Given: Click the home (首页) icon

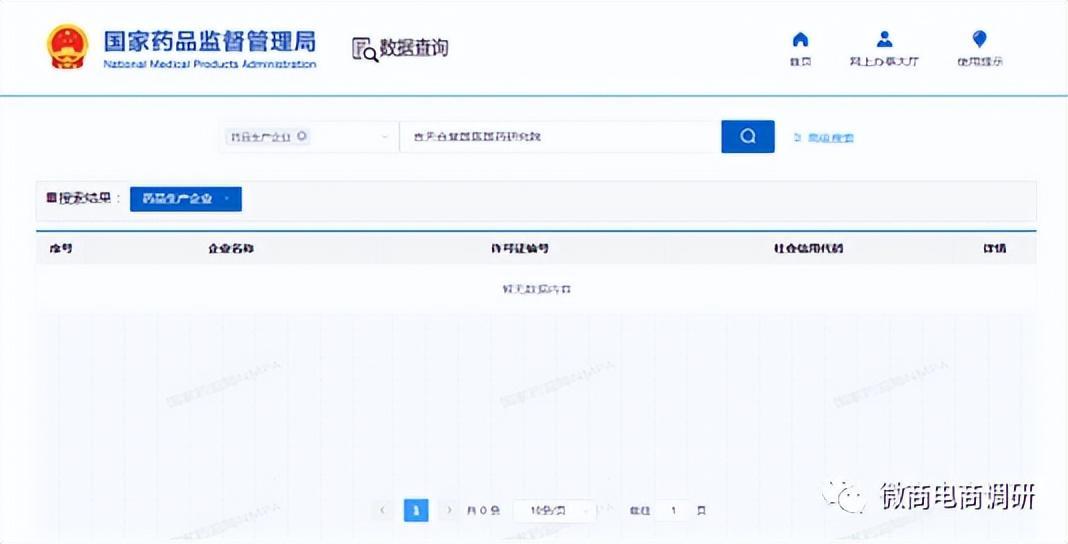Looking at the screenshot, I should 799,40.
